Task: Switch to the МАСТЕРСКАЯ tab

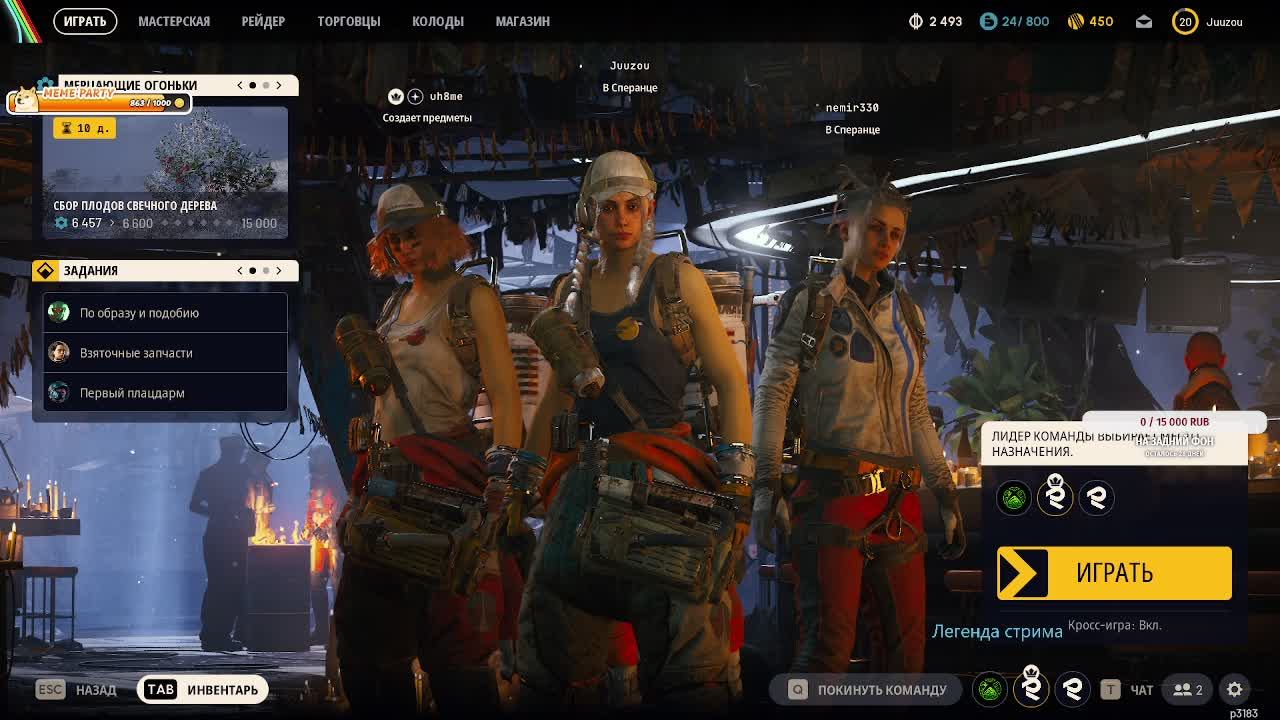Action: tap(174, 21)
